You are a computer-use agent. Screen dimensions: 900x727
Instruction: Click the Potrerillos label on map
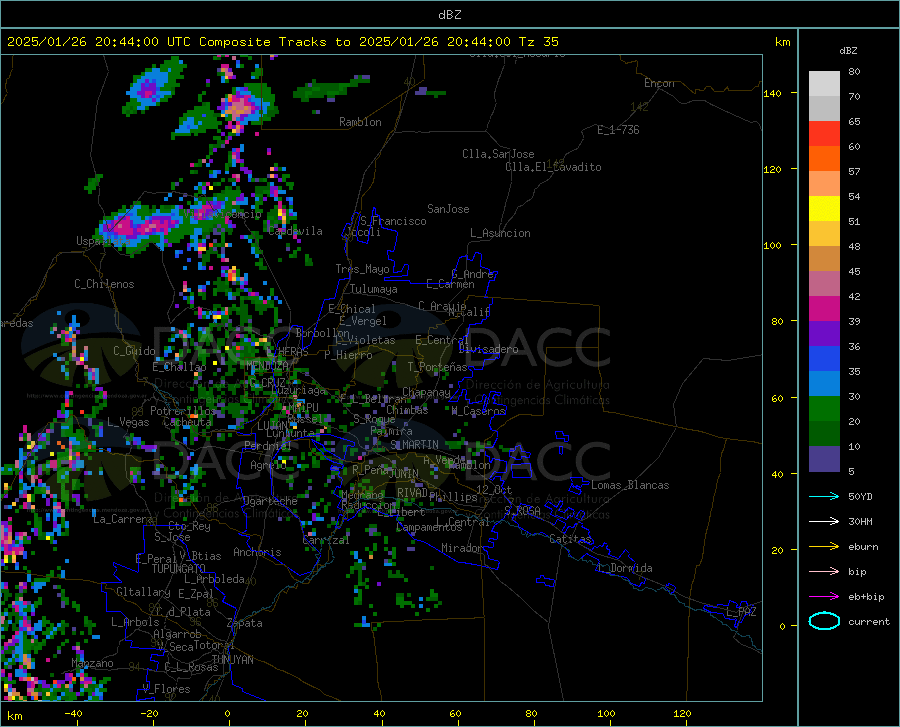click(x=183, y=411)
